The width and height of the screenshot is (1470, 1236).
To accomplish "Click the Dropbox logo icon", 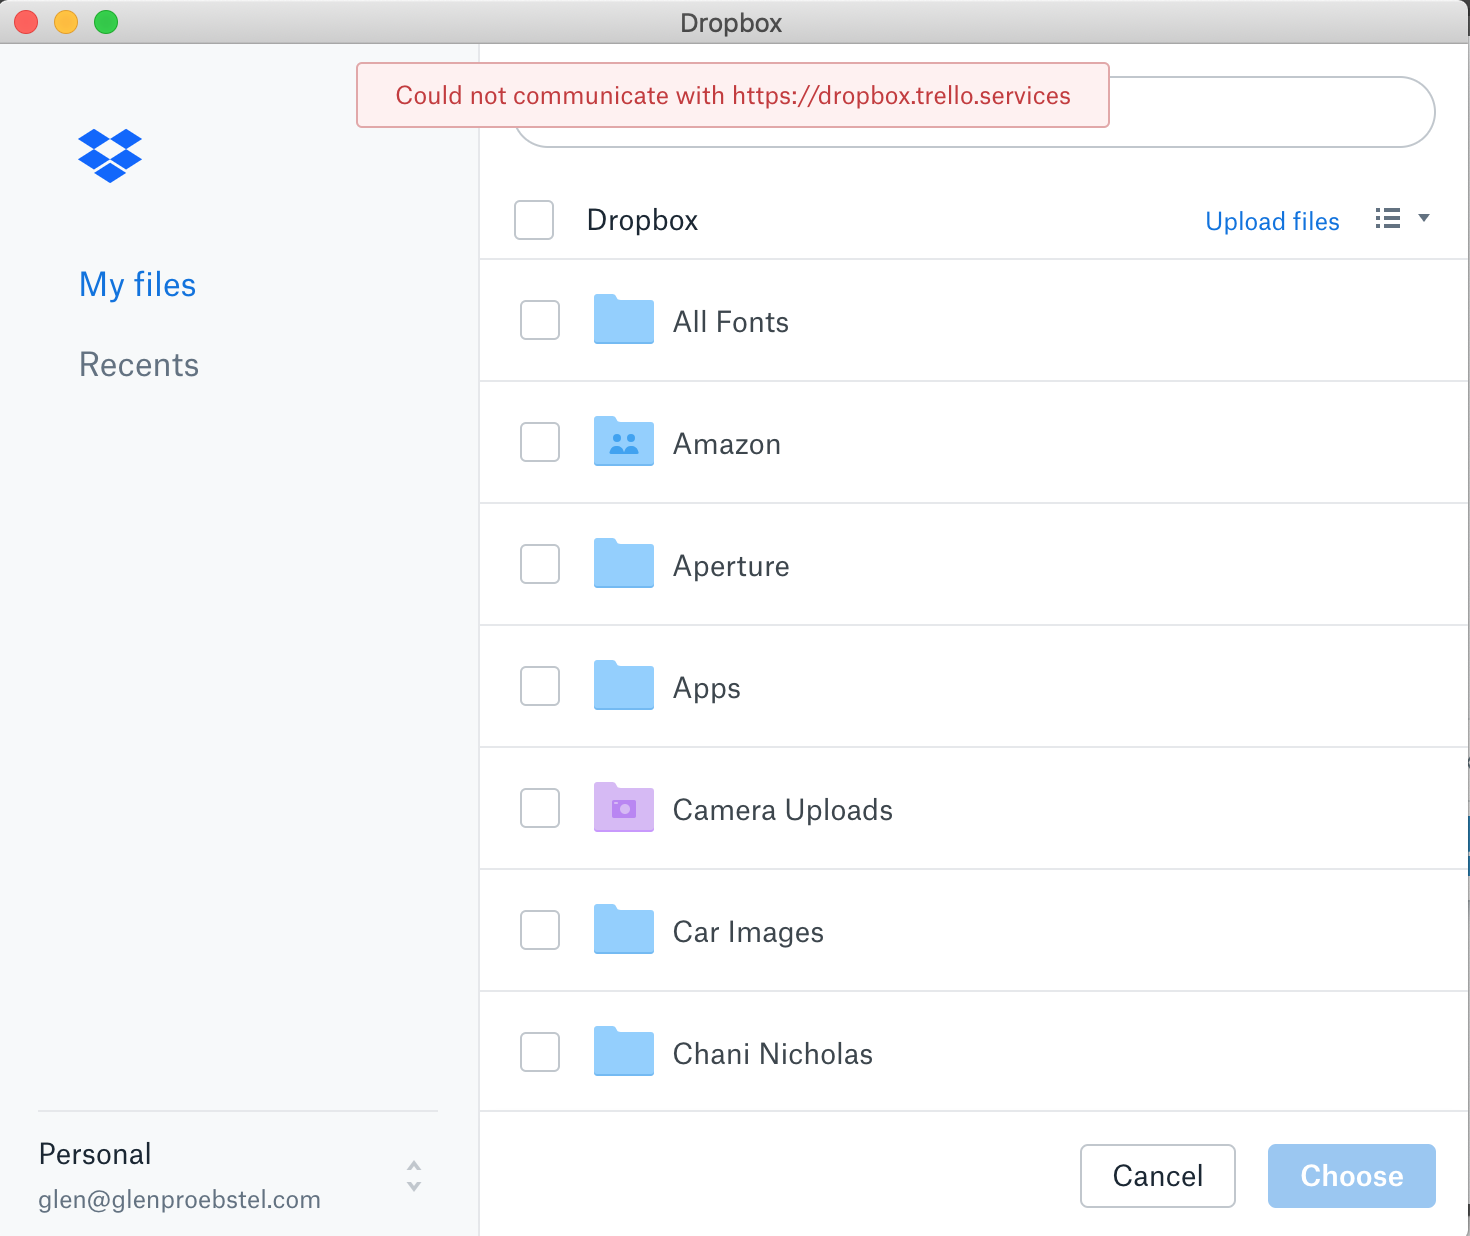I will coord(110,156).
